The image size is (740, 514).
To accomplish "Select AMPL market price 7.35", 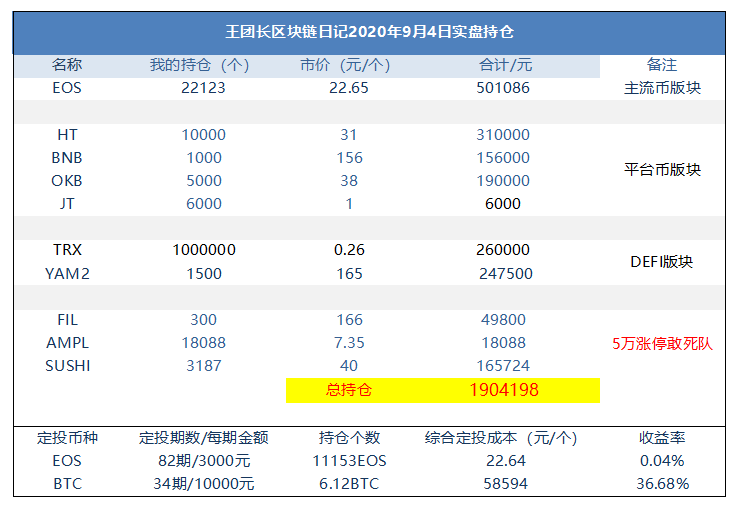I will [349, 343].
